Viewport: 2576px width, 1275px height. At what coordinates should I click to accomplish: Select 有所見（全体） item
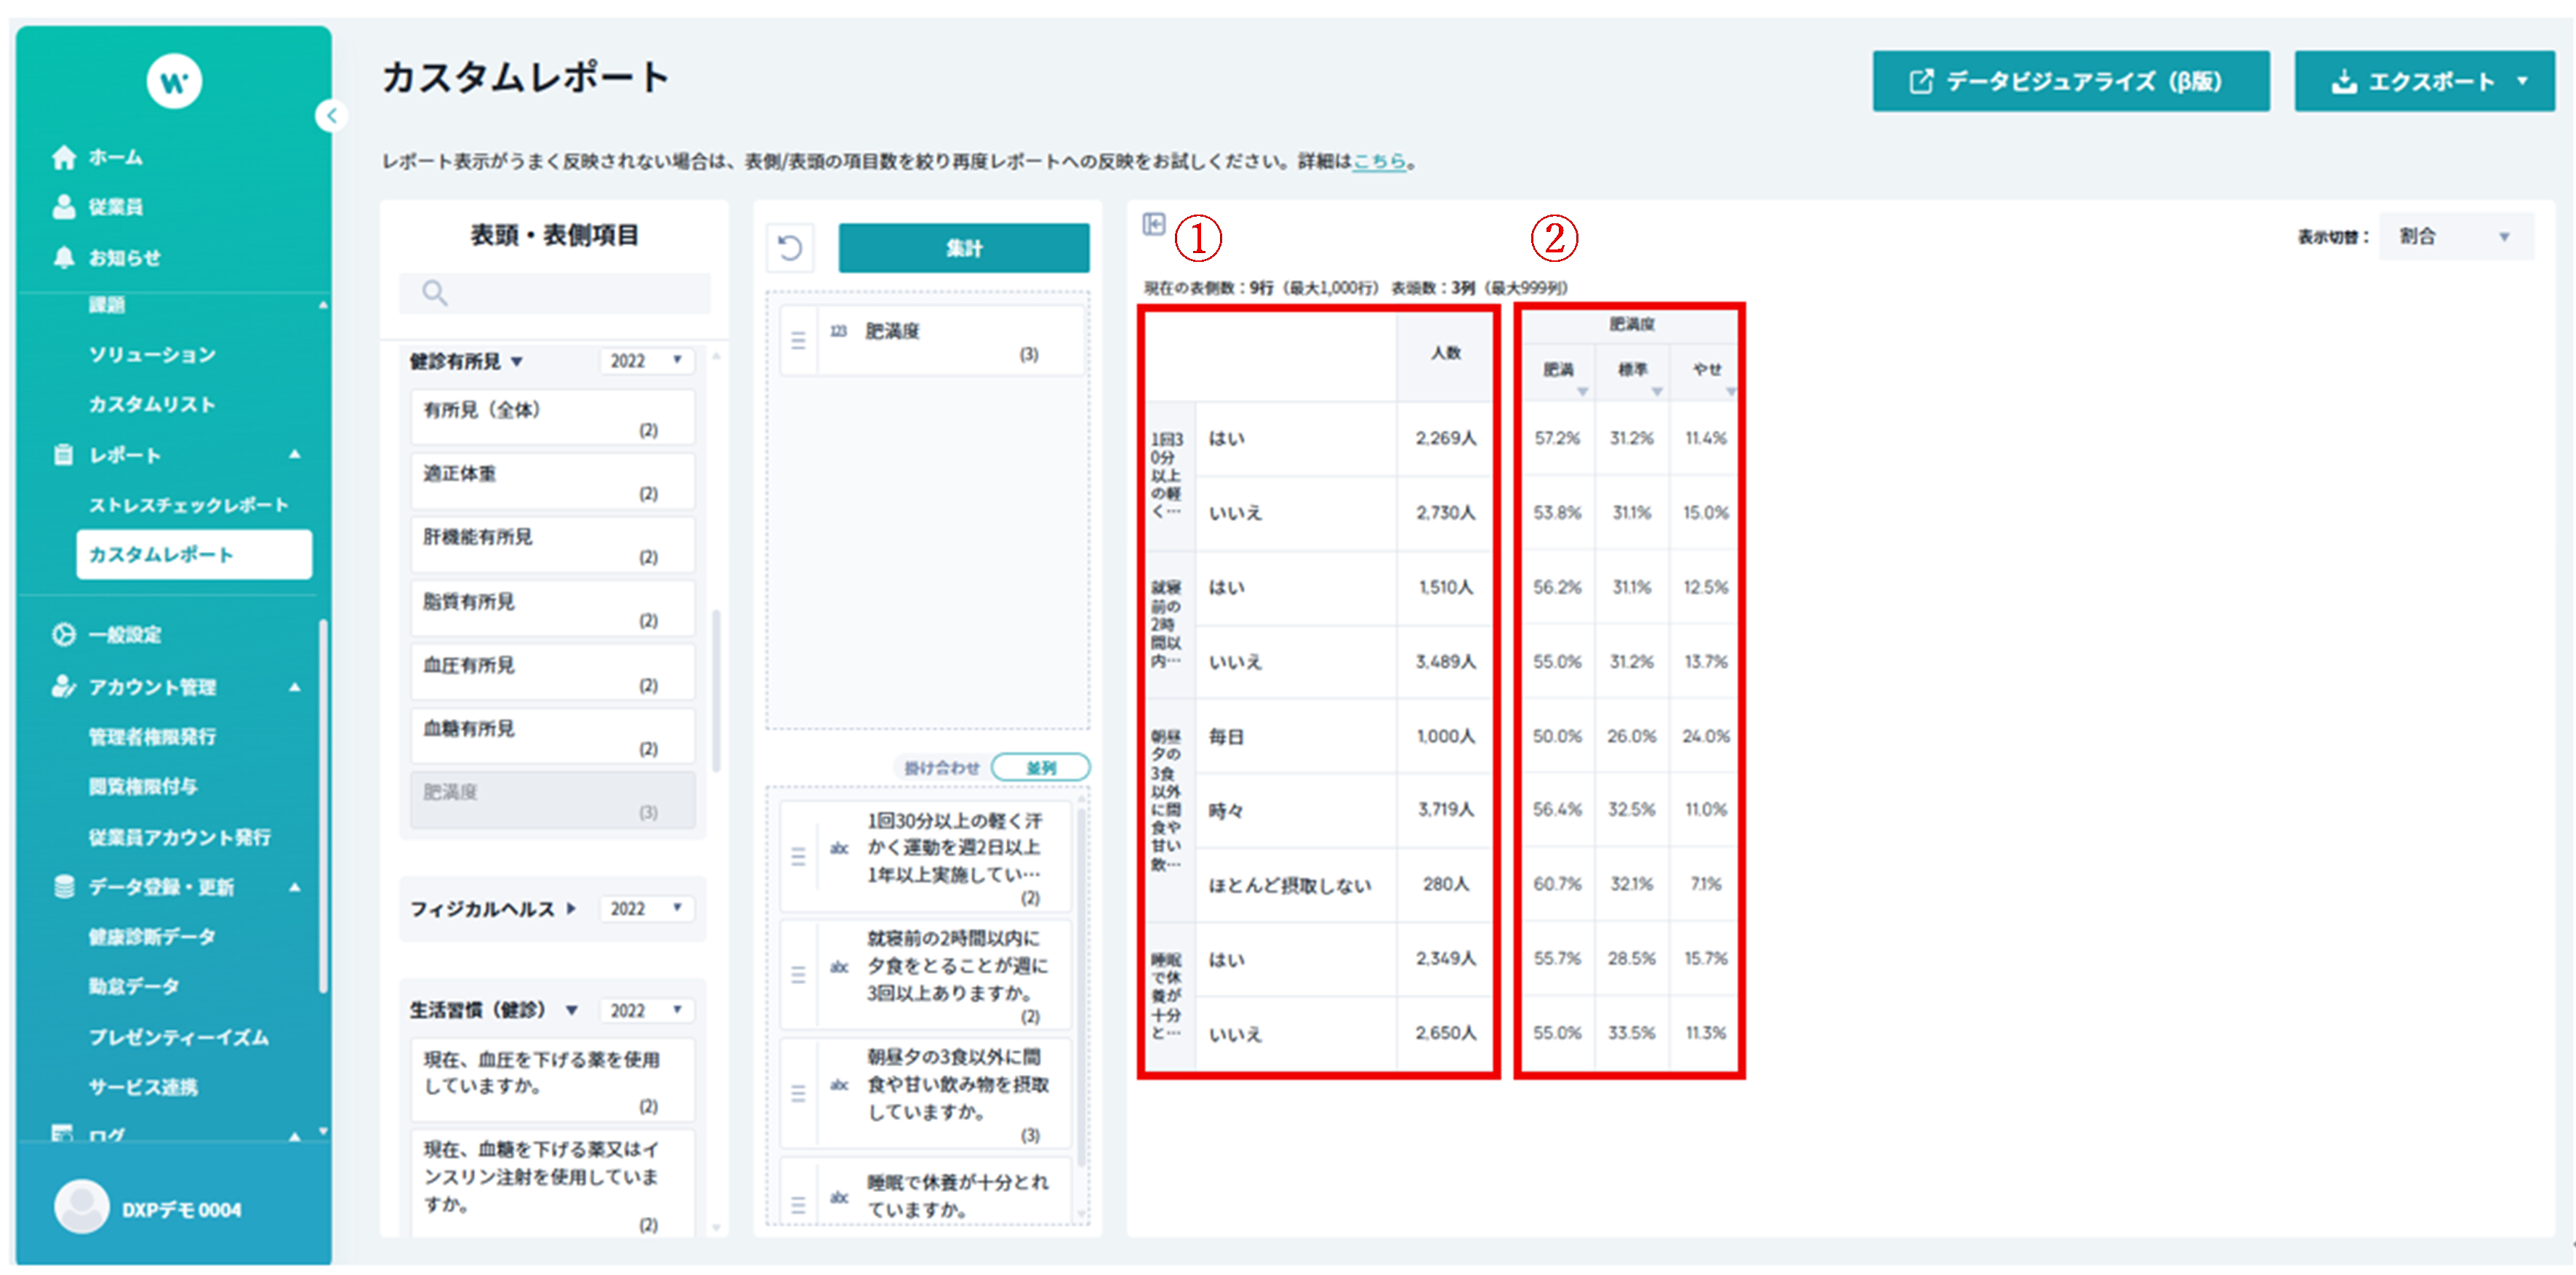pyautogui.click(x=552, y=418)
